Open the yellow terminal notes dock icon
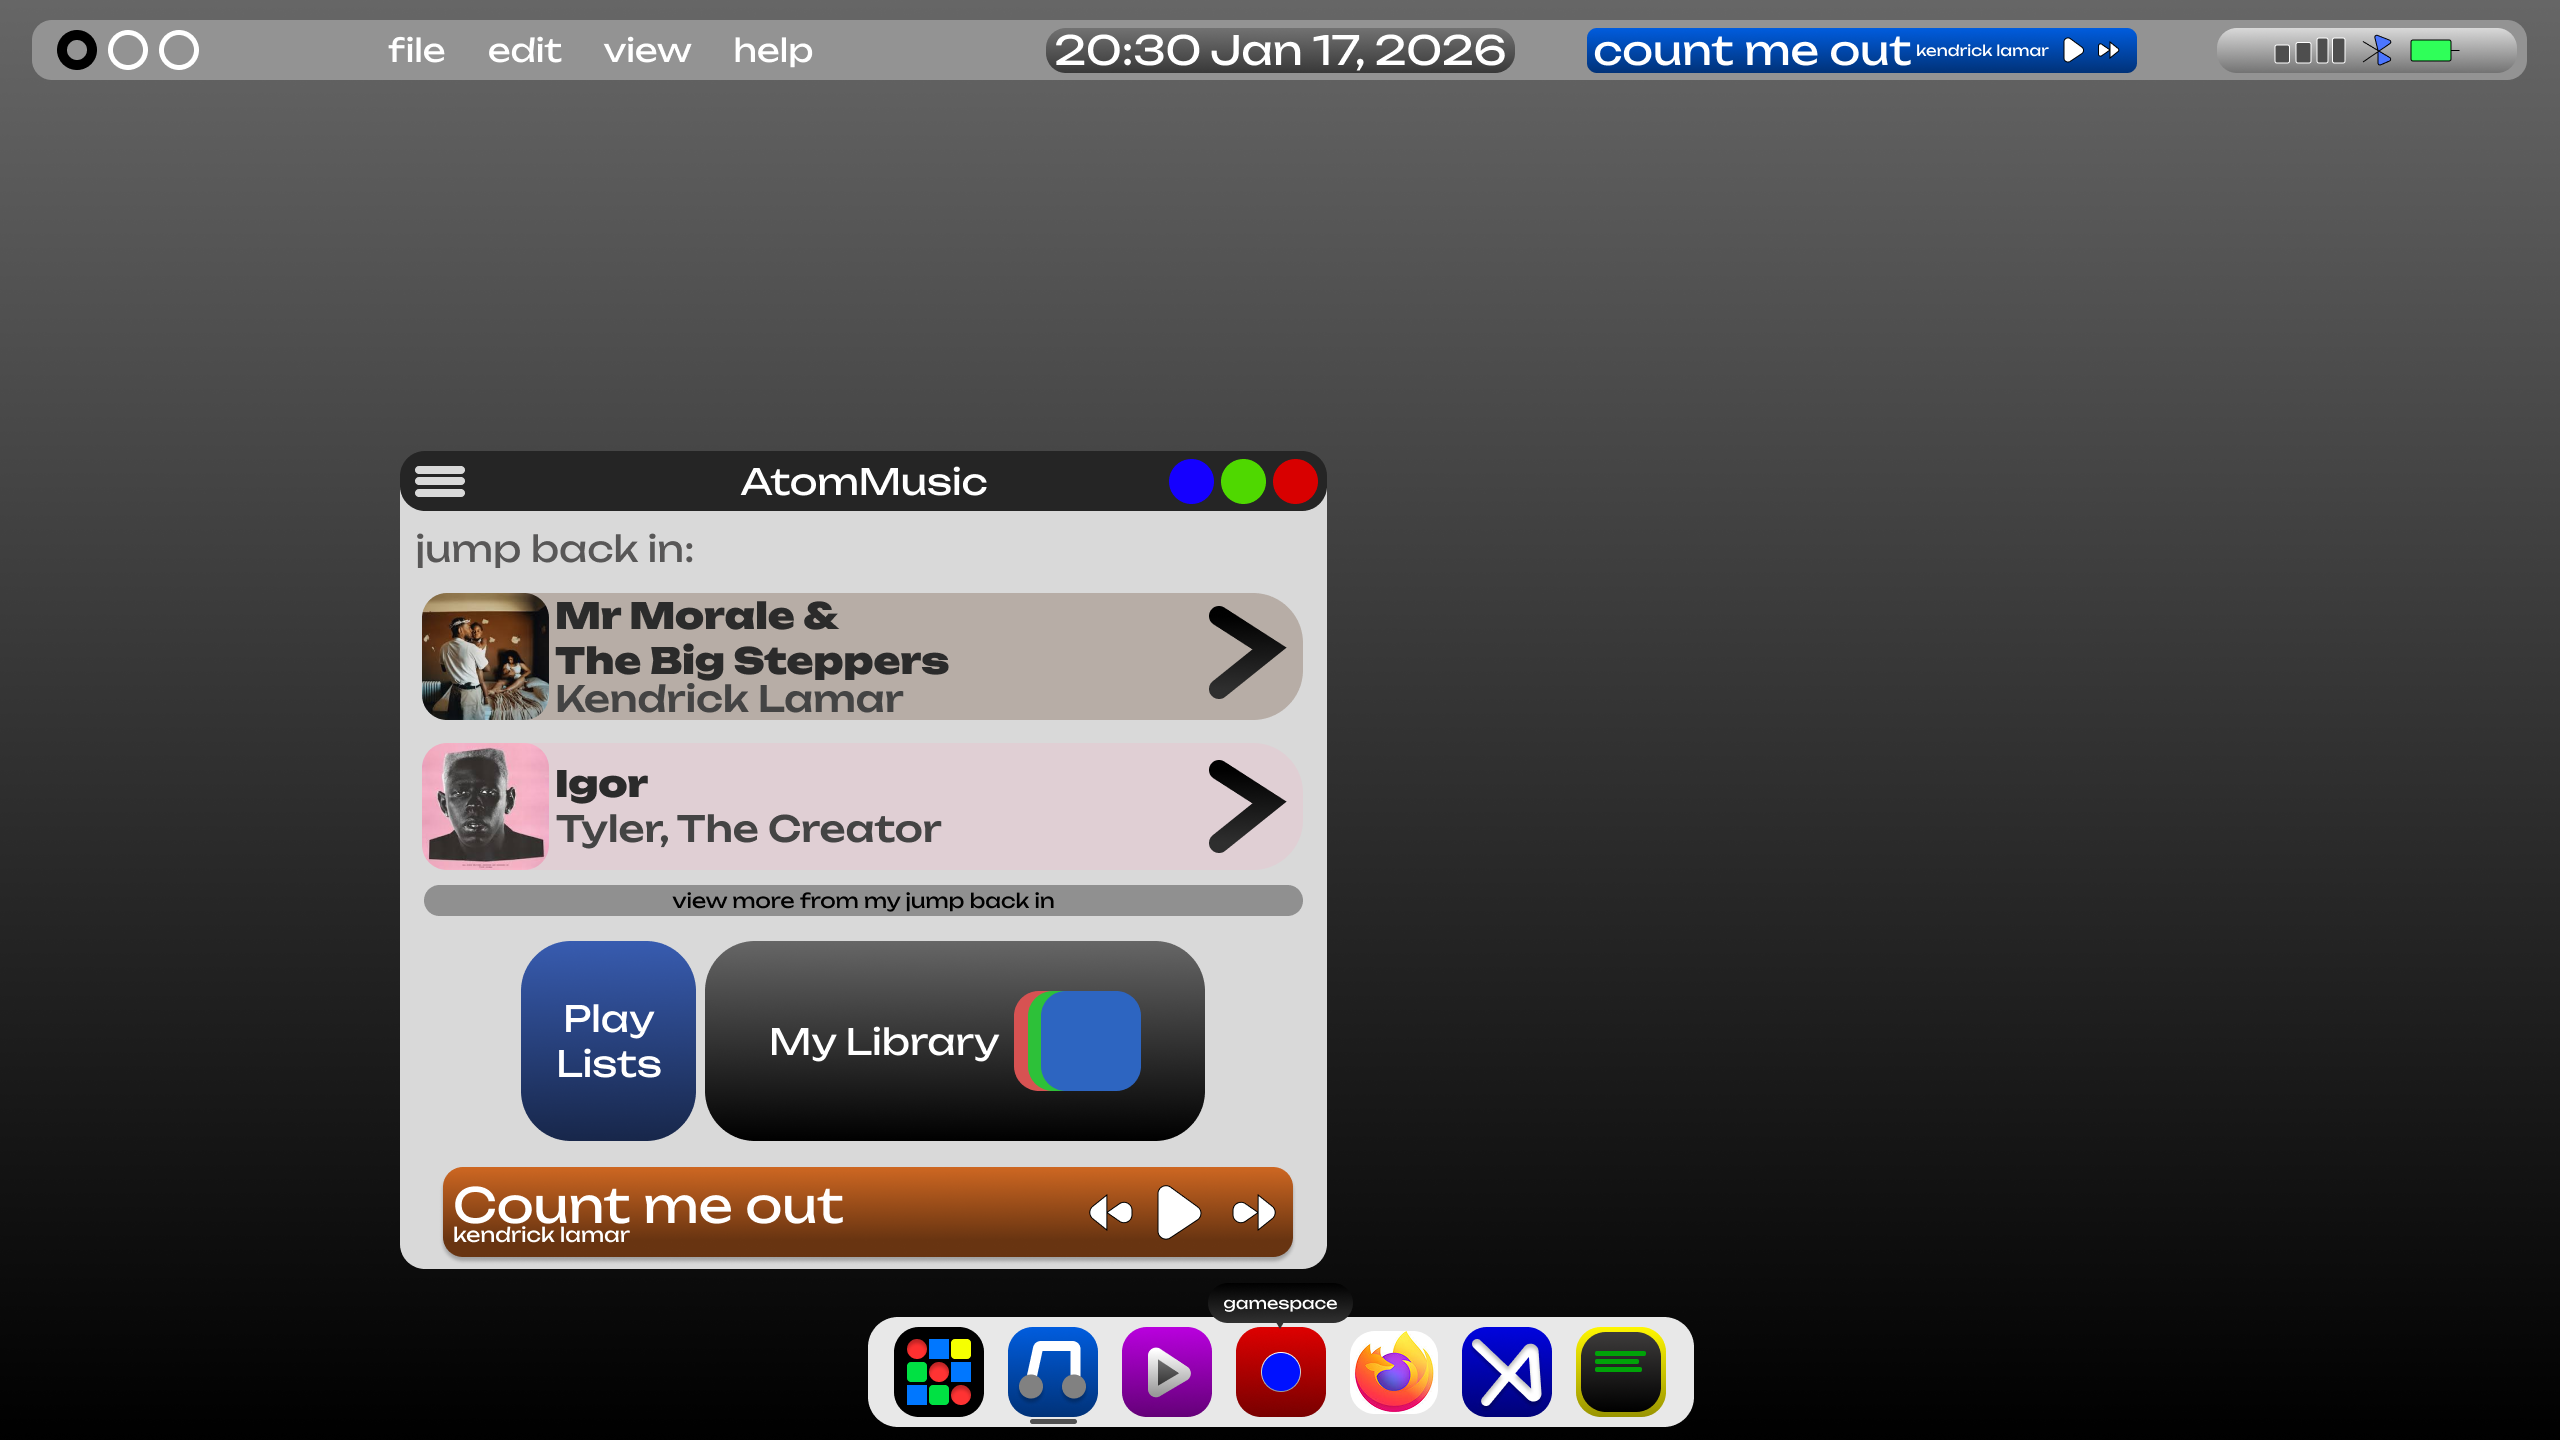The width and height of the screenshot is (2560, 1440). click(1621, 1372)
